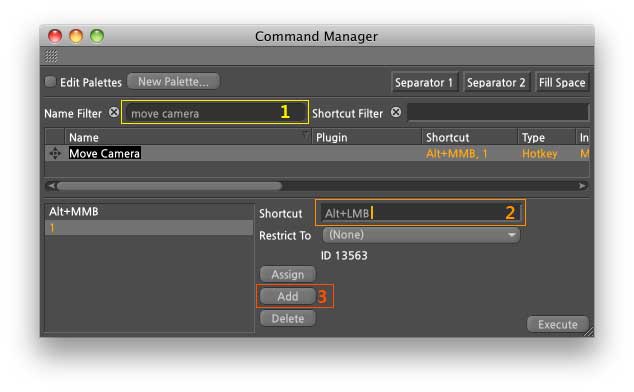The height and width of the screenshot is (392, 634).
Task: Click the Separator 2 button
Action: tap(496, 83)
